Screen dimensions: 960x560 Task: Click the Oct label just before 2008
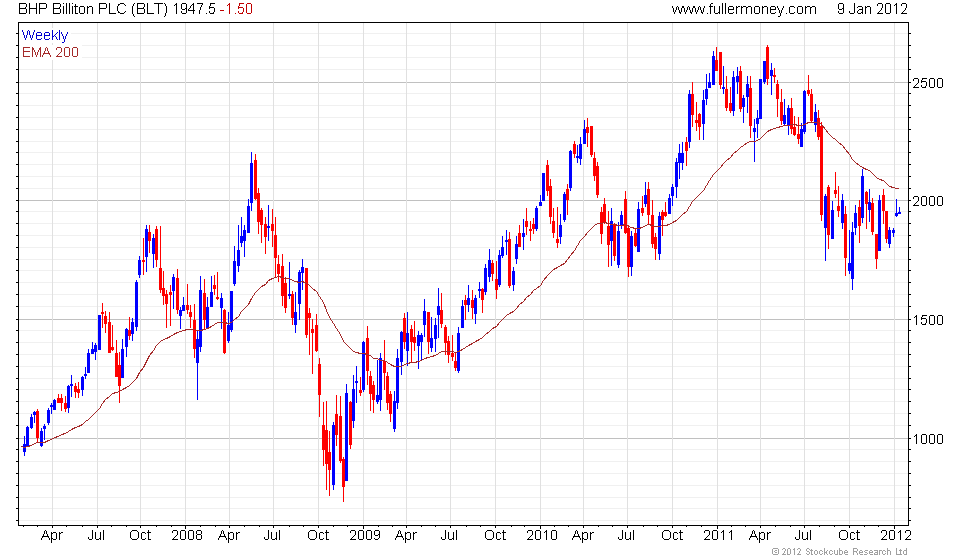tap(140, 536)
